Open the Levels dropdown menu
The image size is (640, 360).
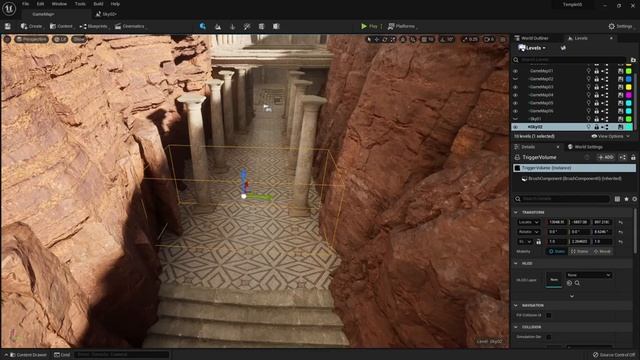(532, 48)
